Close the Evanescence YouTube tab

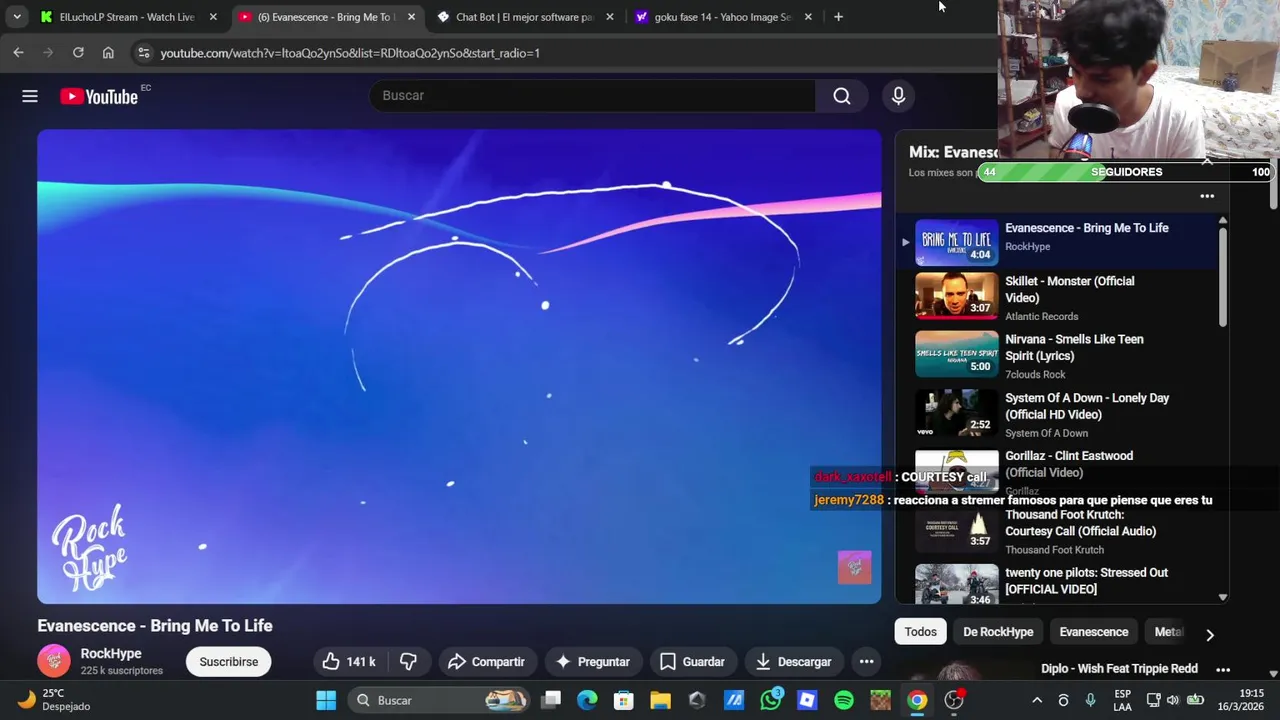coord(411,17)
